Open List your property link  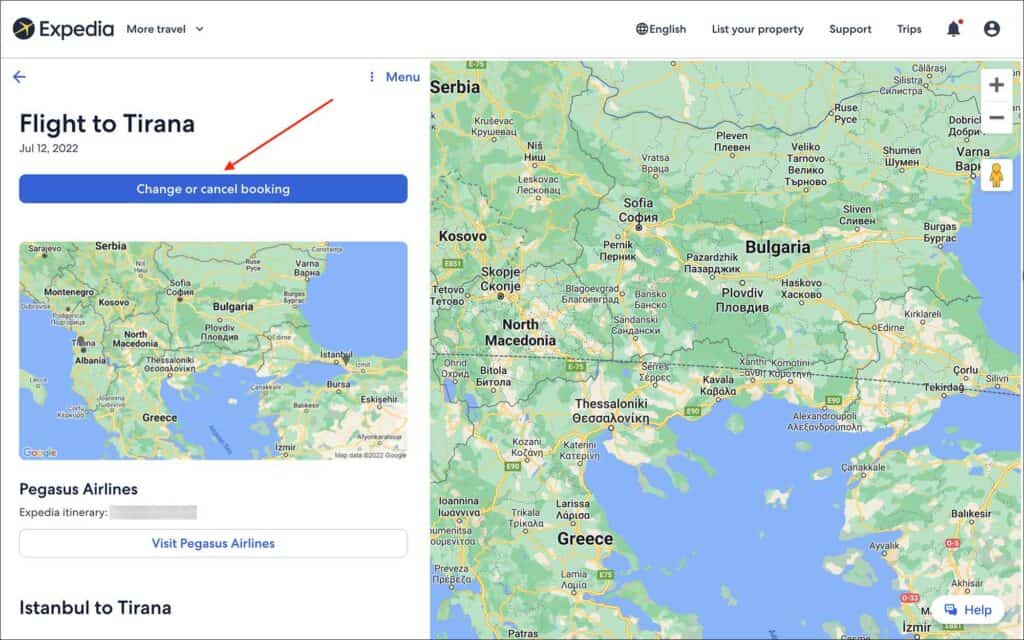758,29
